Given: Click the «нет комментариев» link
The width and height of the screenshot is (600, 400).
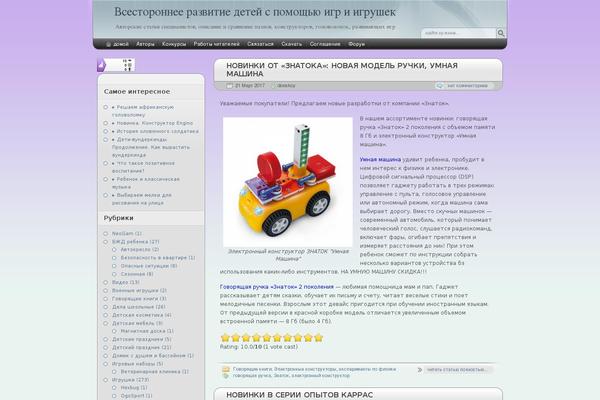Looking at the screenshot, I should click(468, 86).
